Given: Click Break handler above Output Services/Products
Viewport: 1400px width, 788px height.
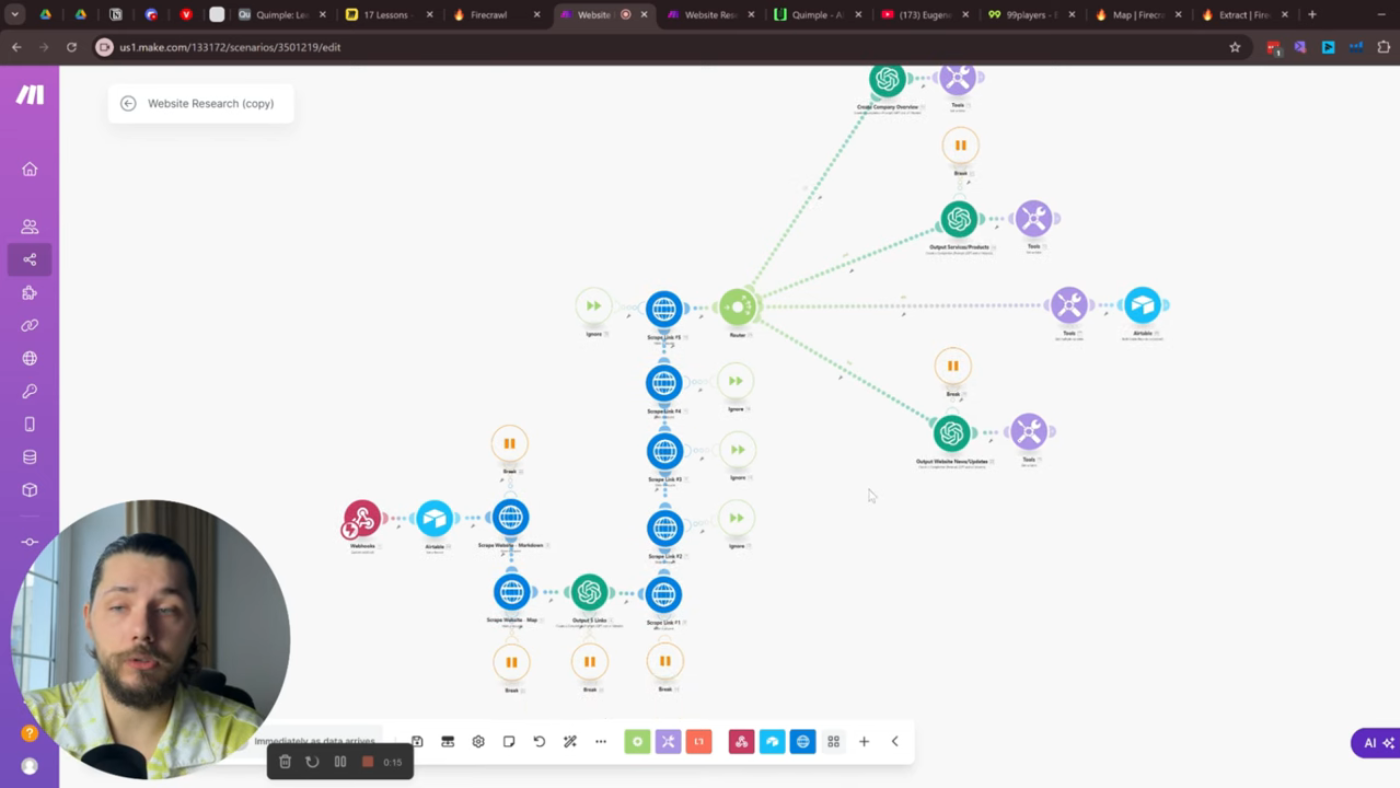Looking at the screenshot, I should click(x=961, y=146).
